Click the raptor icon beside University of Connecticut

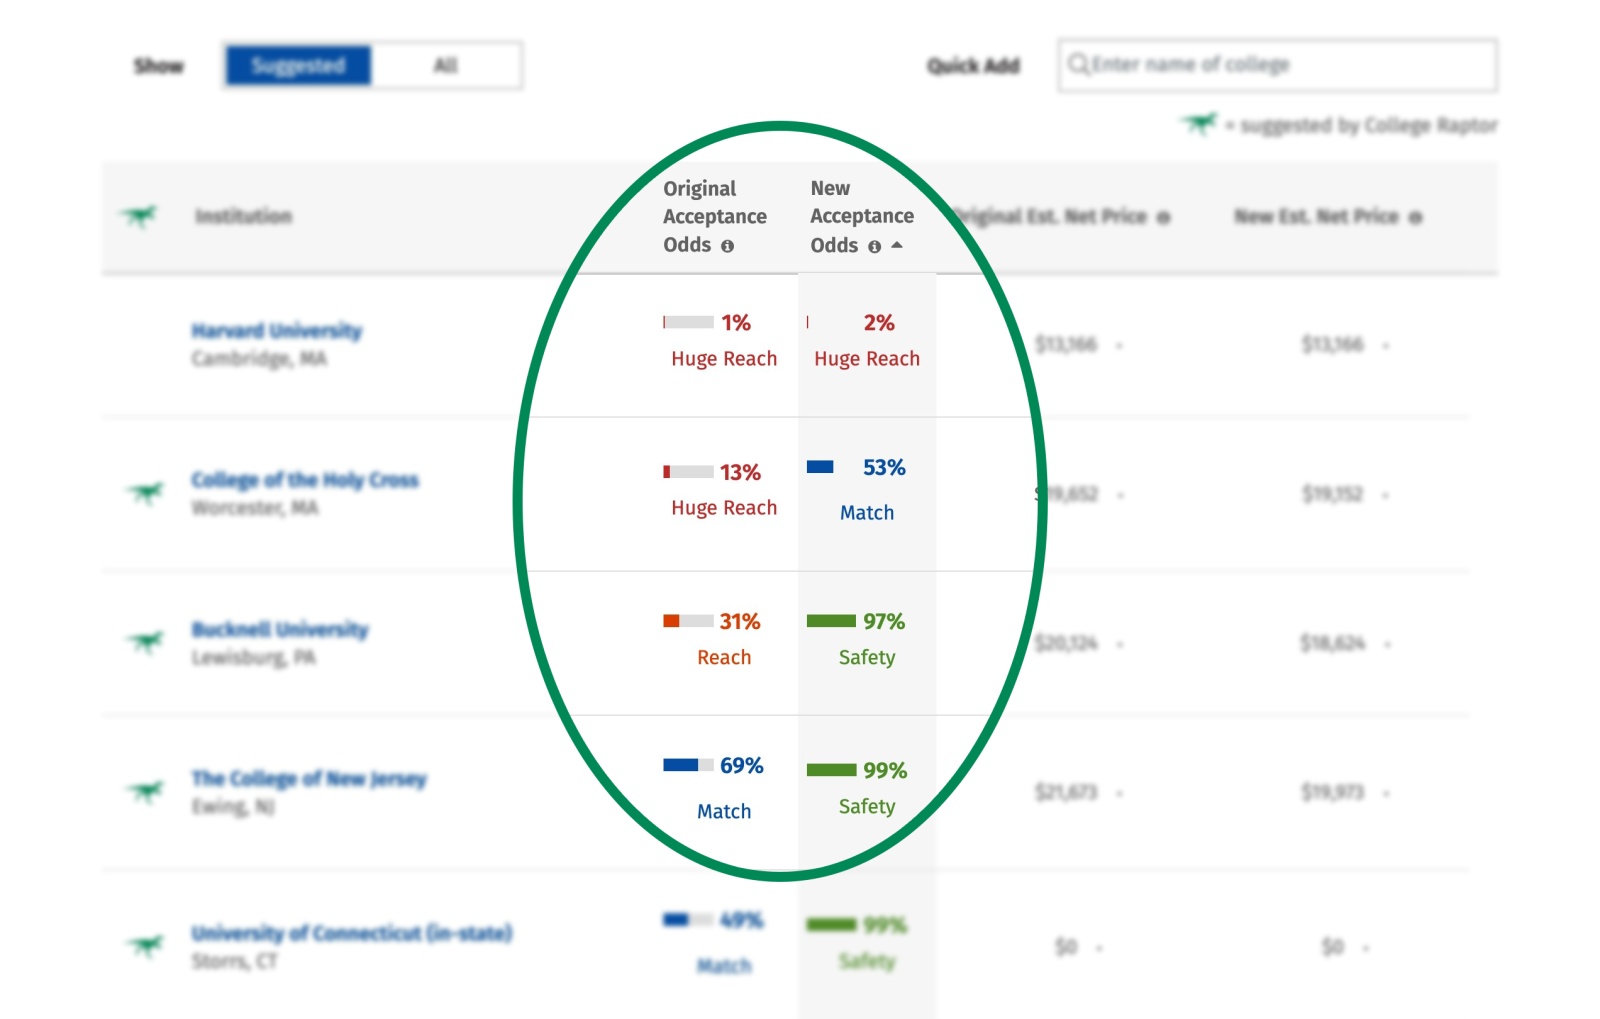[146, 944]
